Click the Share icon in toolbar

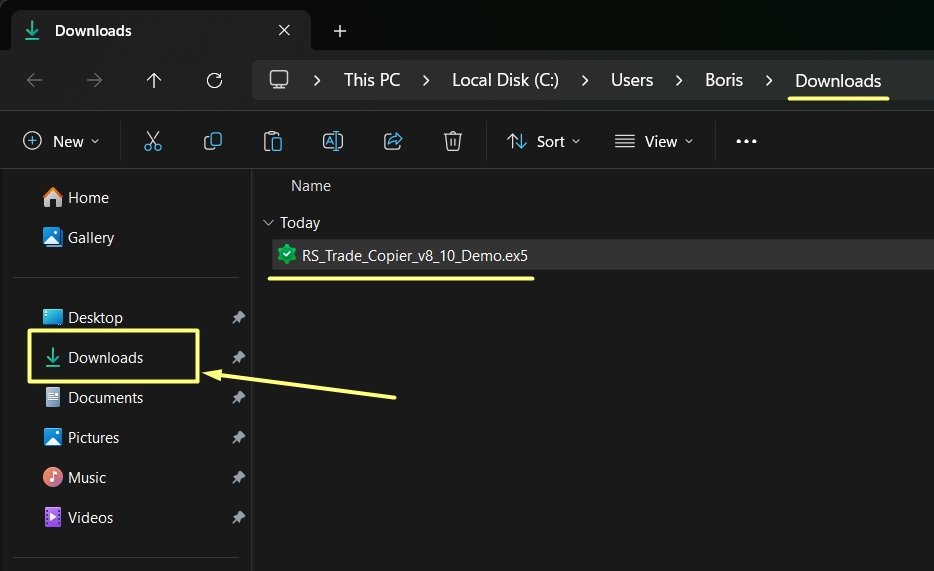(x=393, y=141)
